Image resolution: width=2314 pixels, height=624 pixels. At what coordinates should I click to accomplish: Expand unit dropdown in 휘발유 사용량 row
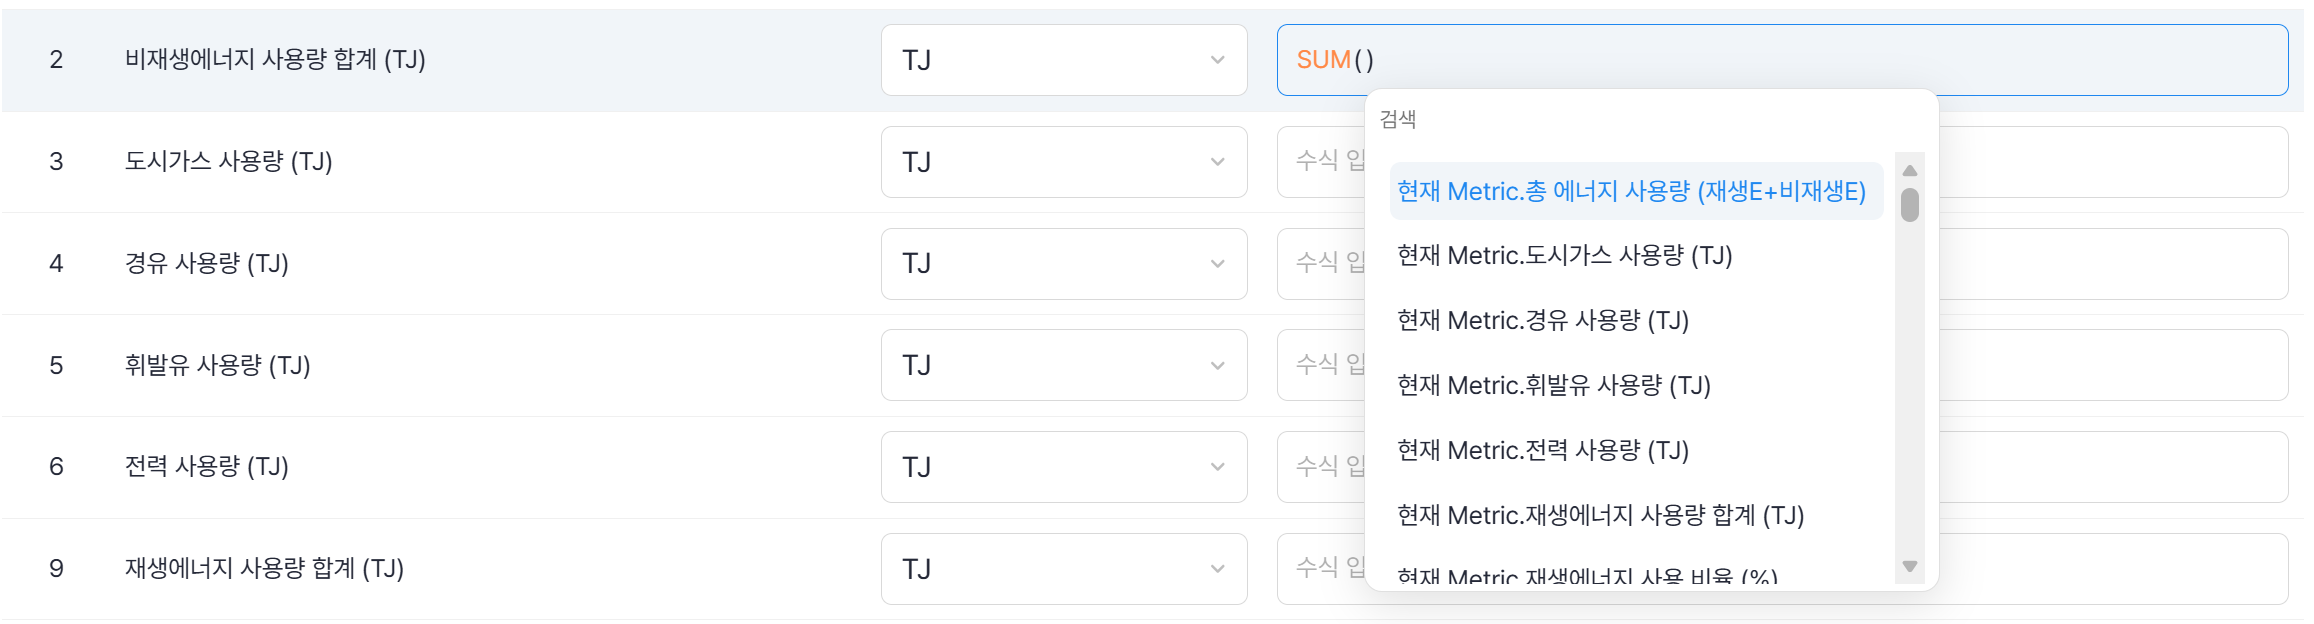pos(1063,365)
